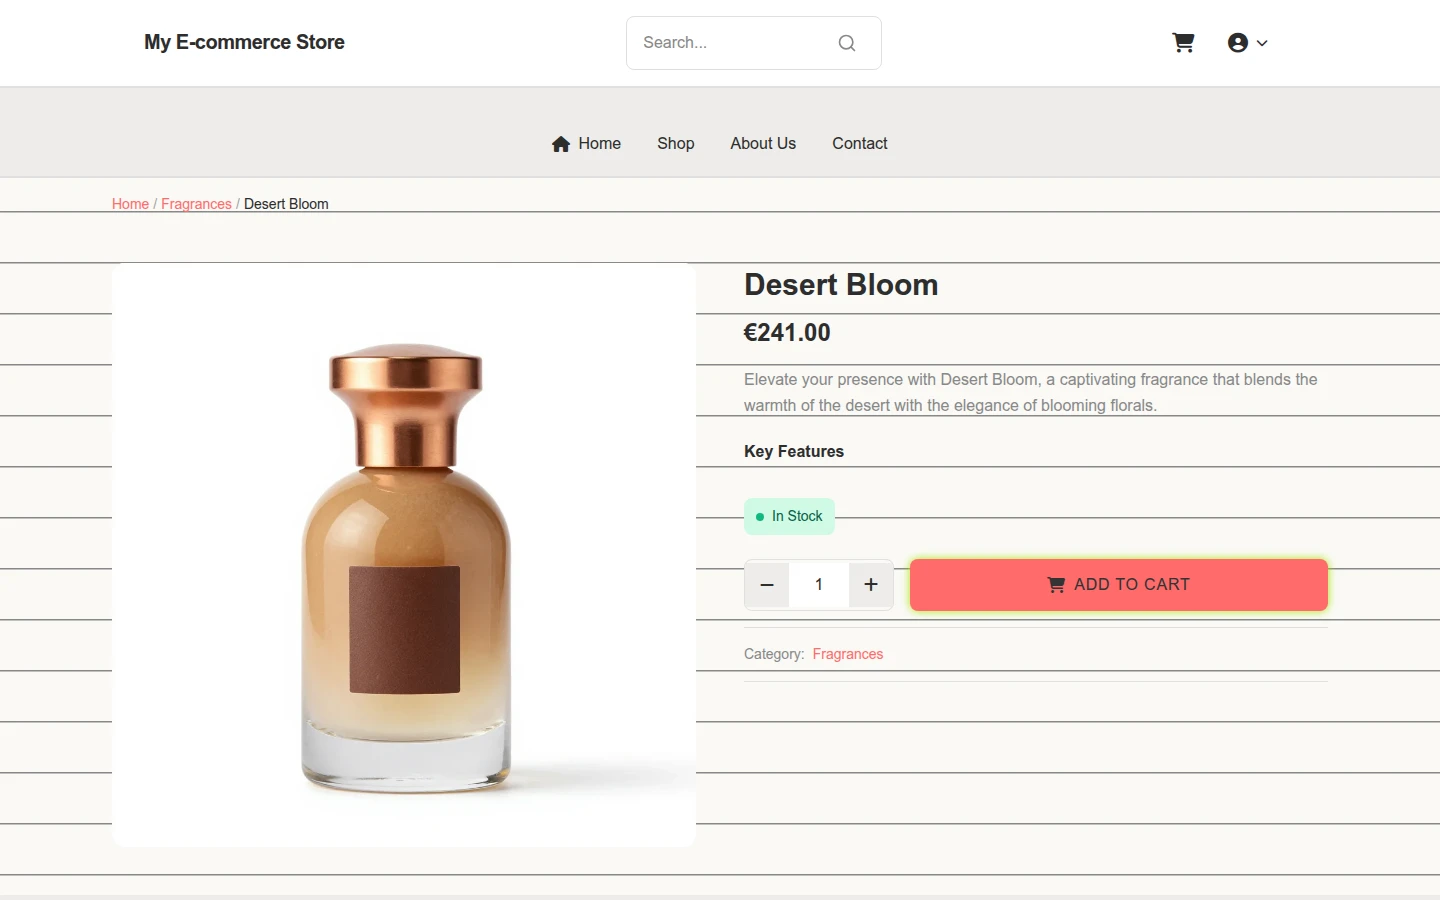Viewport: 1440px width, 900px height.
Task: Select the Desert Bloom product title
Action: pos(841,285)
